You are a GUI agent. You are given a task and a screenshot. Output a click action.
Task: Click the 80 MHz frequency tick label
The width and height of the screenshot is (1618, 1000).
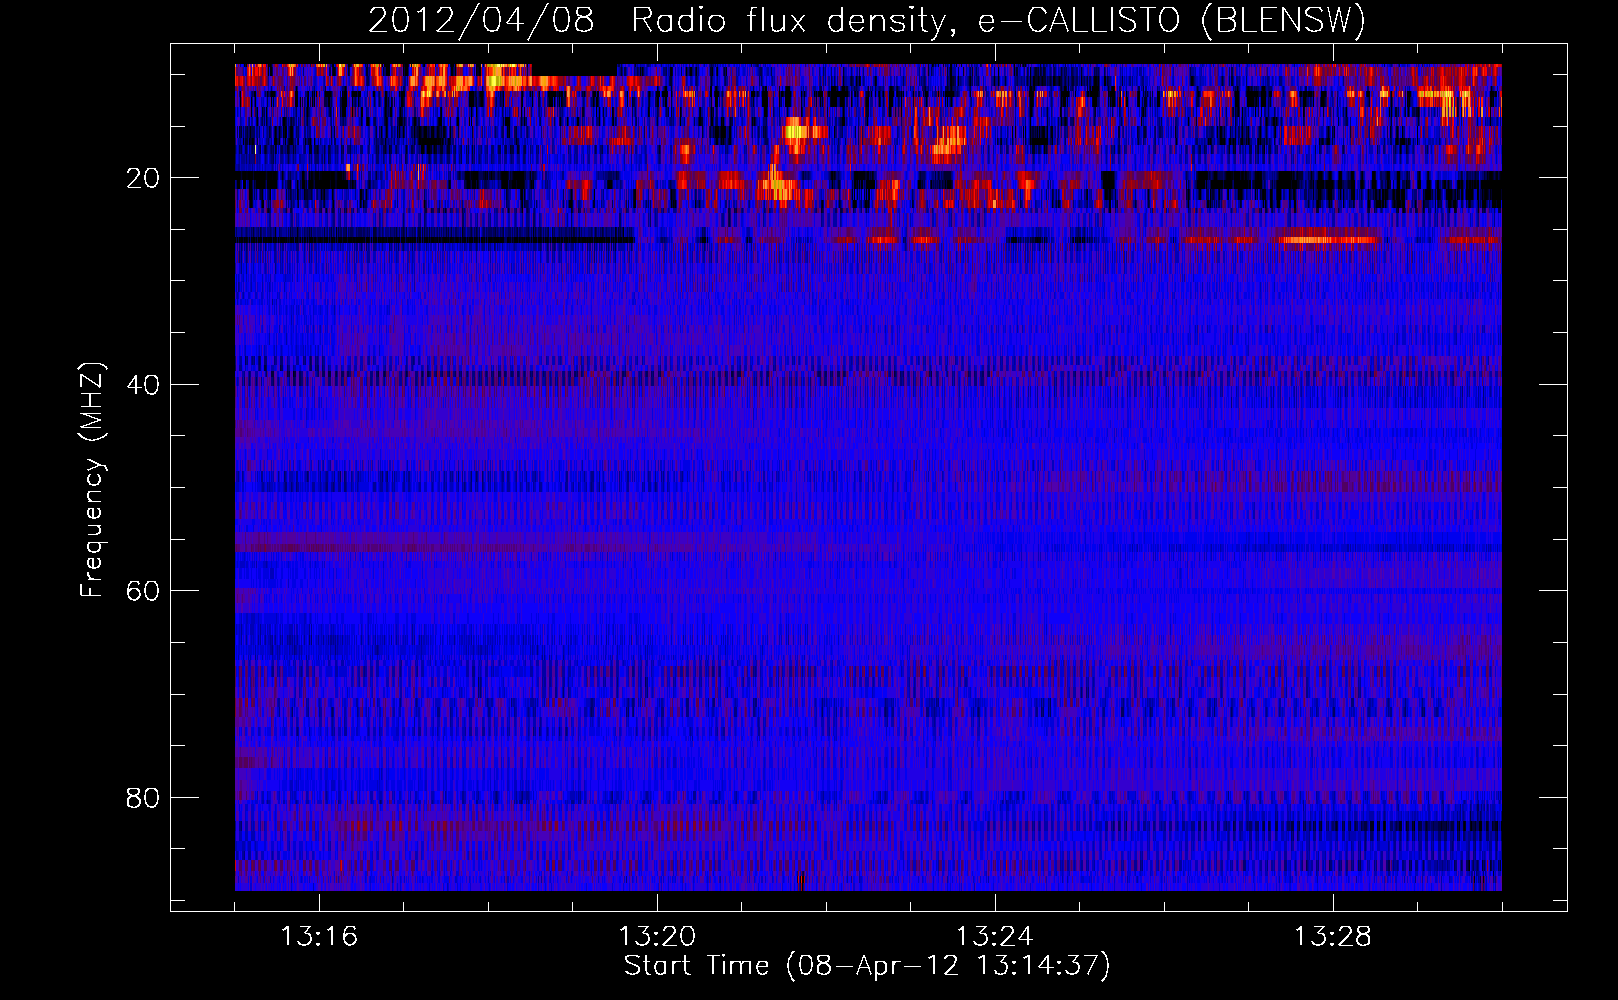[x=143, y=798]
